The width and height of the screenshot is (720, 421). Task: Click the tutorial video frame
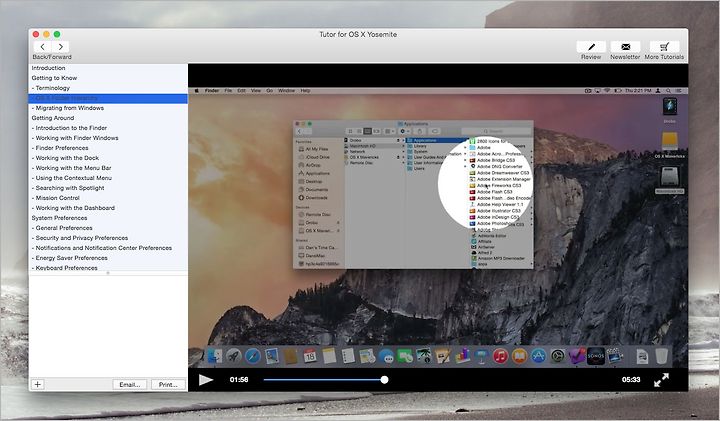[438, 227]
